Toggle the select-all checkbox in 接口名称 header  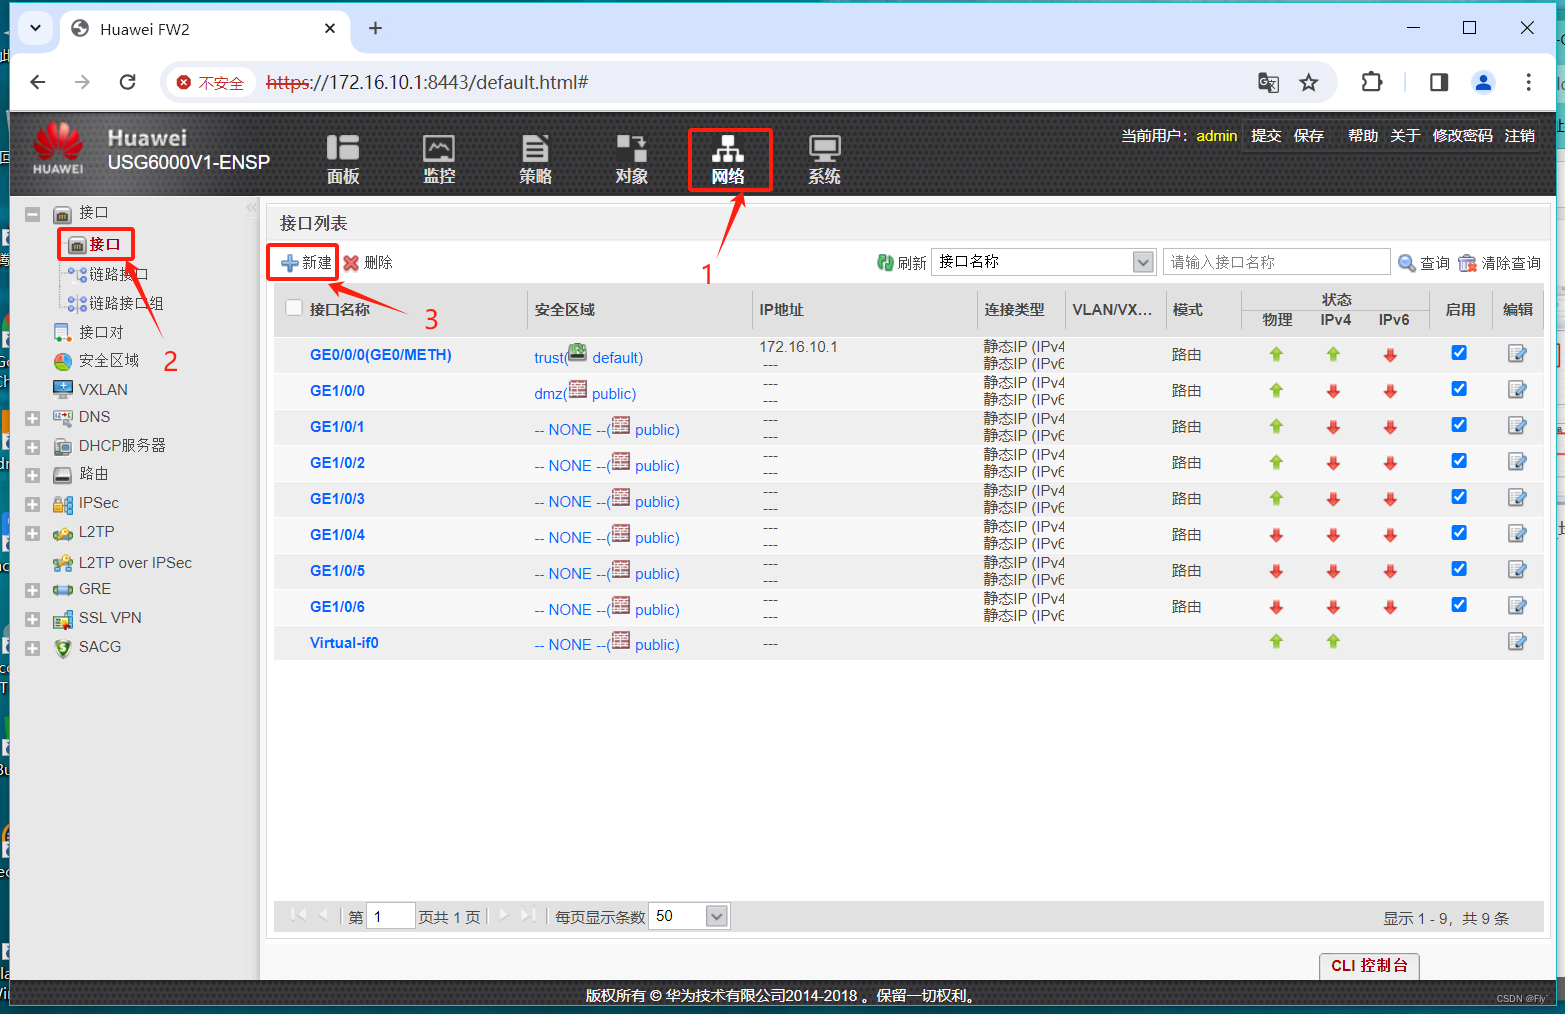294,308
